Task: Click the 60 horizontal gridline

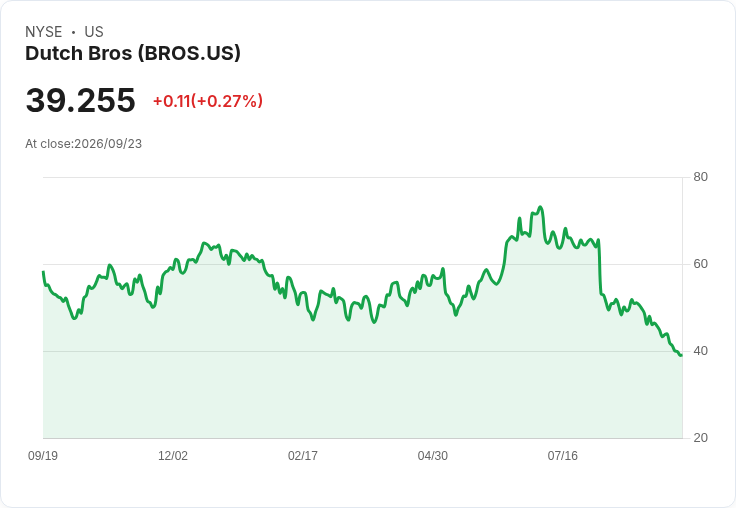Action: pos(363,264)
